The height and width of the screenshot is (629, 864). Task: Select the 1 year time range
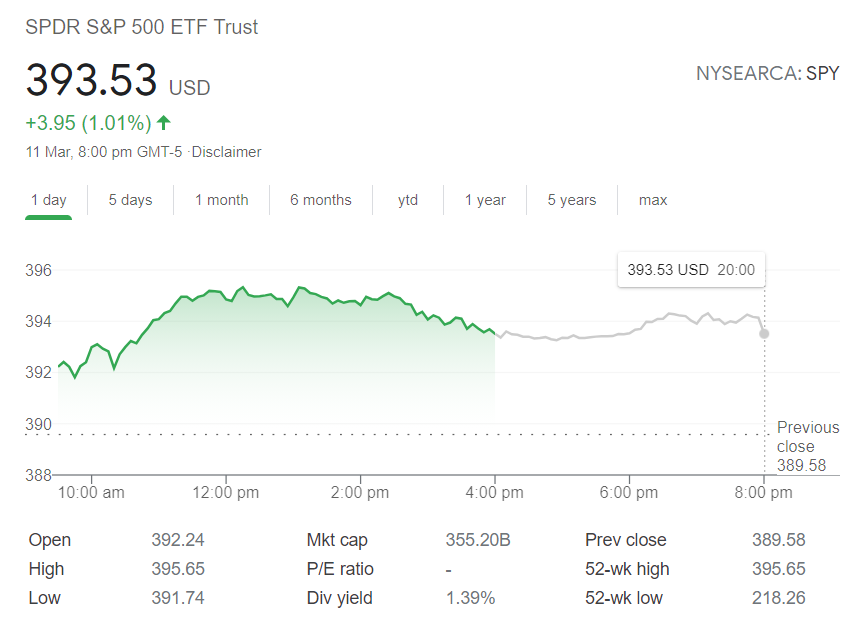click(485, 200)
